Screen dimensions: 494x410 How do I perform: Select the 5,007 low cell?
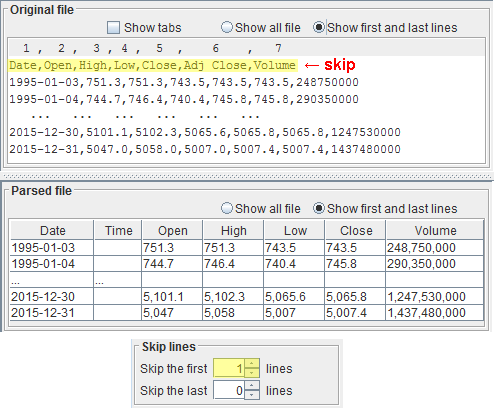[294, 313]
